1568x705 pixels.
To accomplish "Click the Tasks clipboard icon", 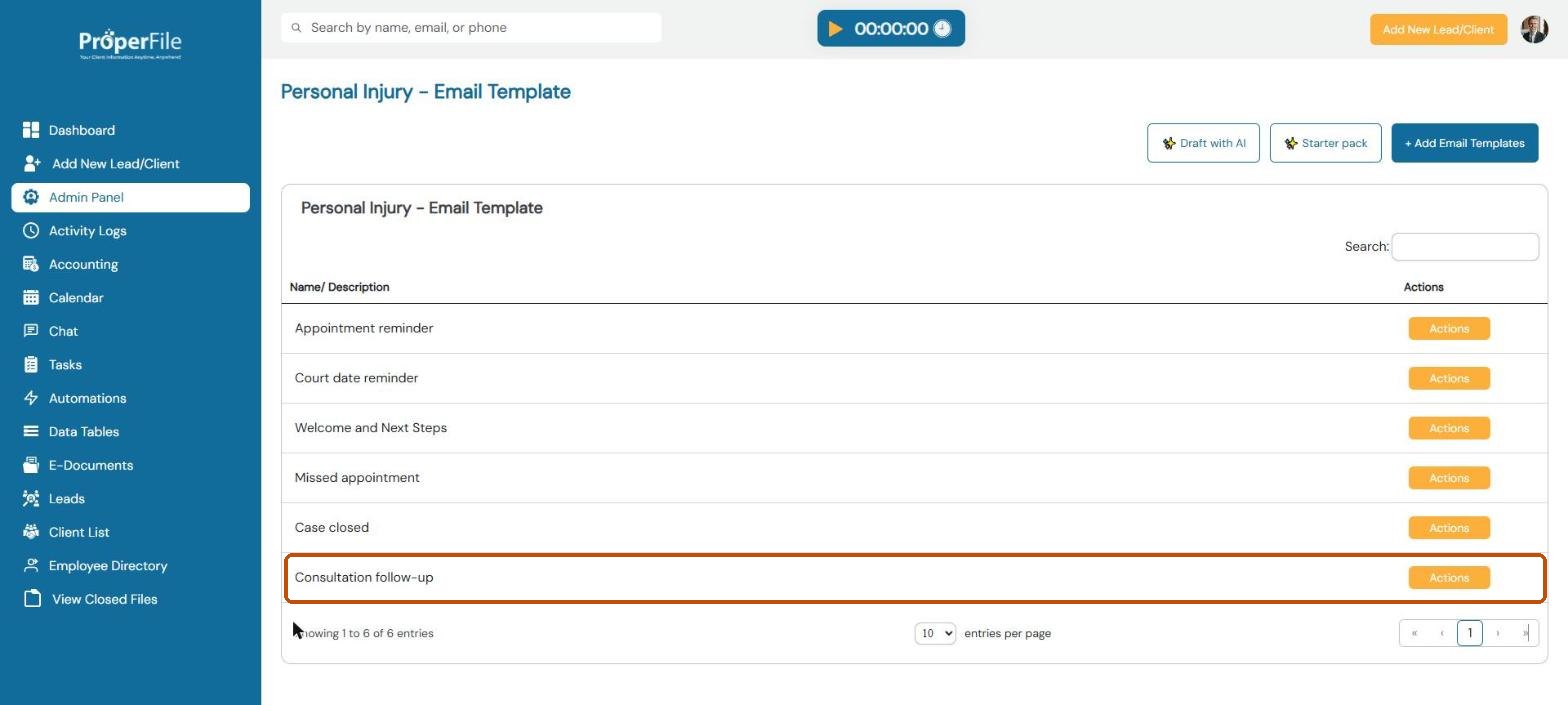I will pos(31,364).
